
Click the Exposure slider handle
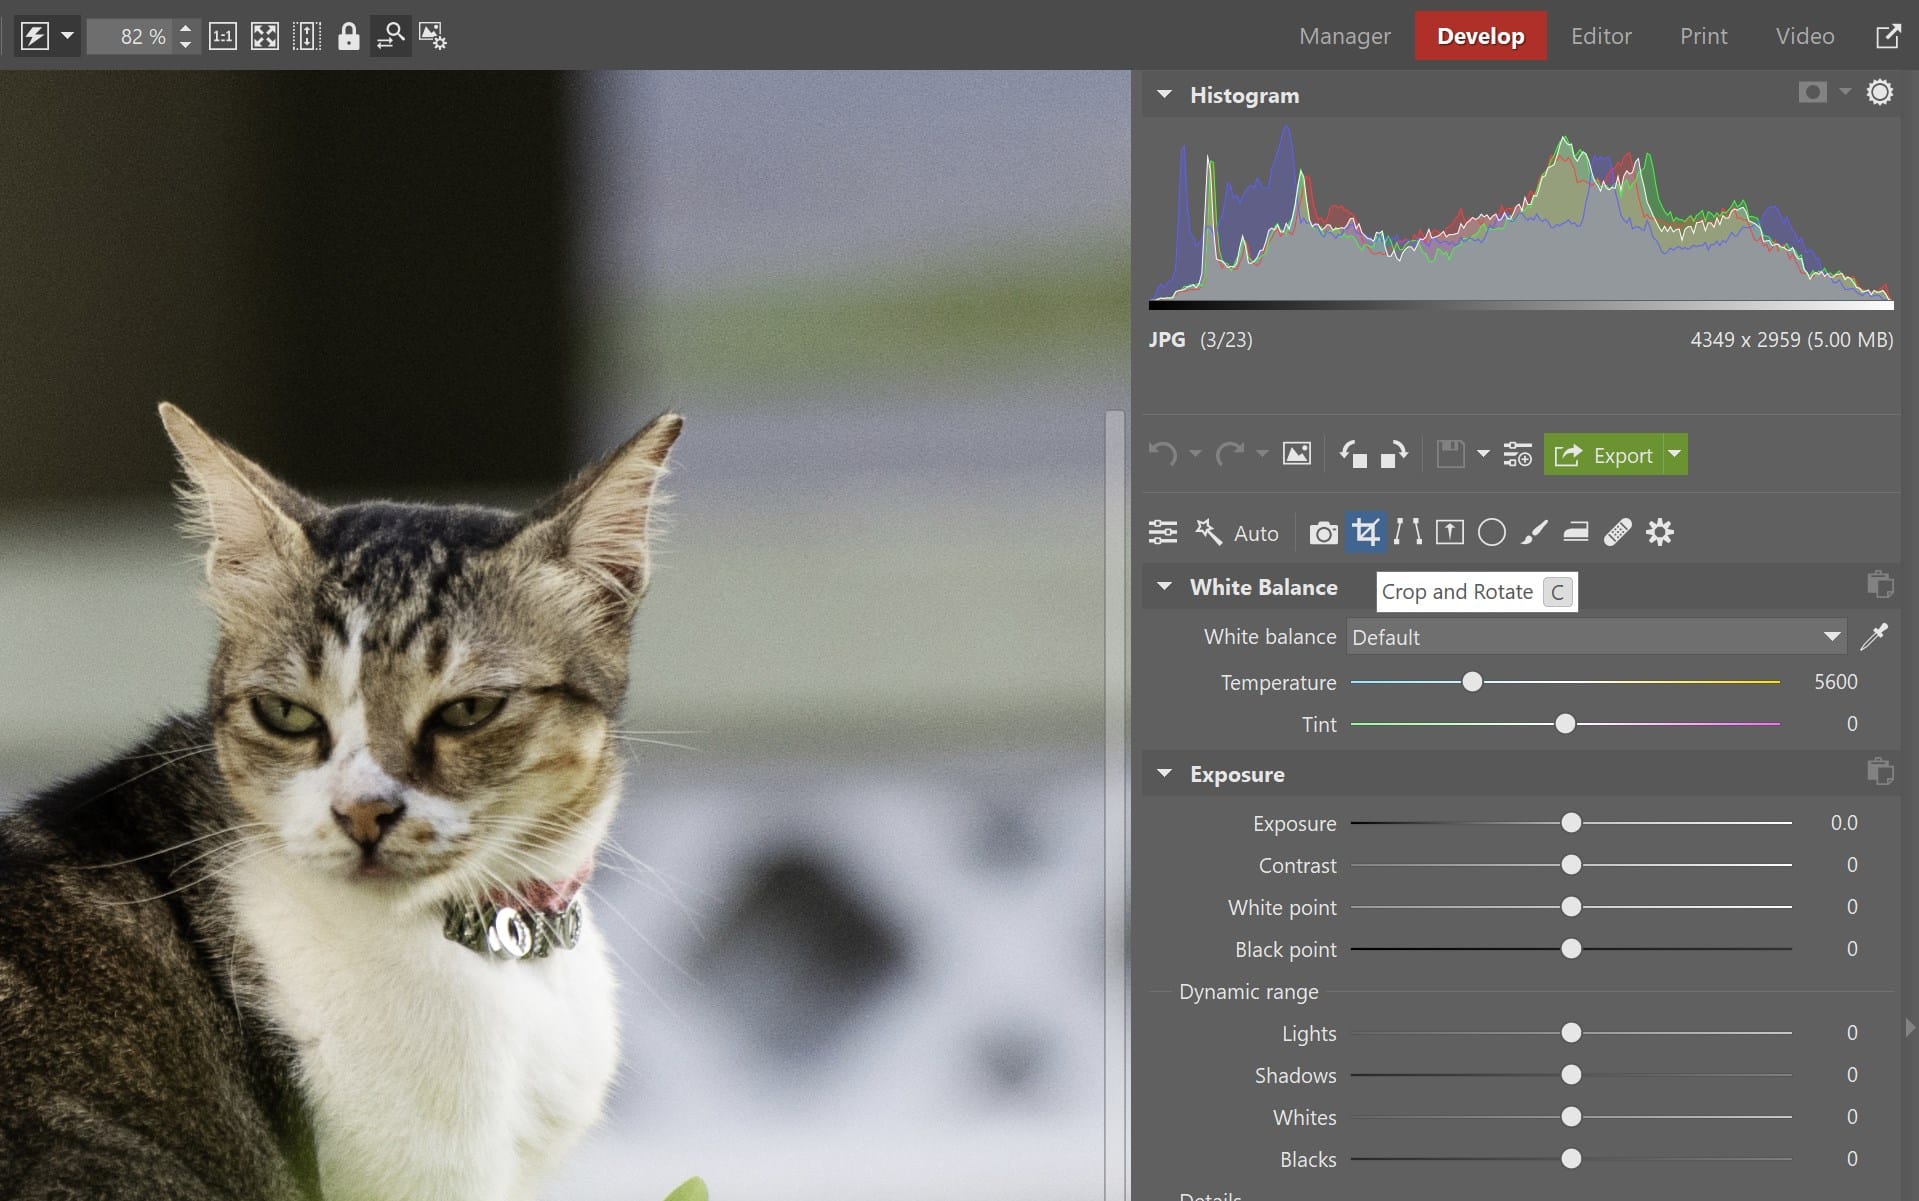(1571, 823)
